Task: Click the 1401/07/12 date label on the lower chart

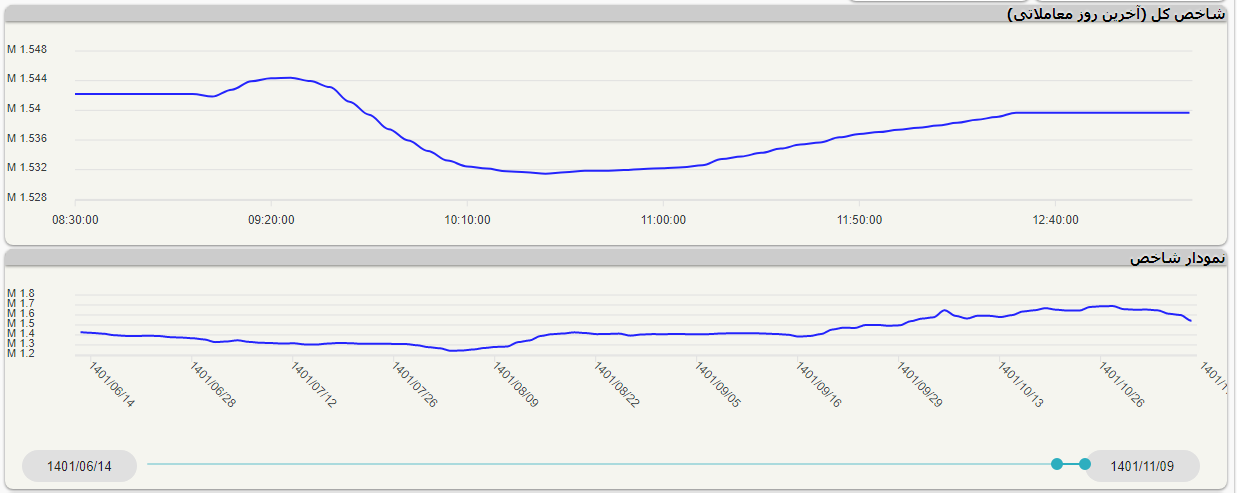Action: pos(313,385)
